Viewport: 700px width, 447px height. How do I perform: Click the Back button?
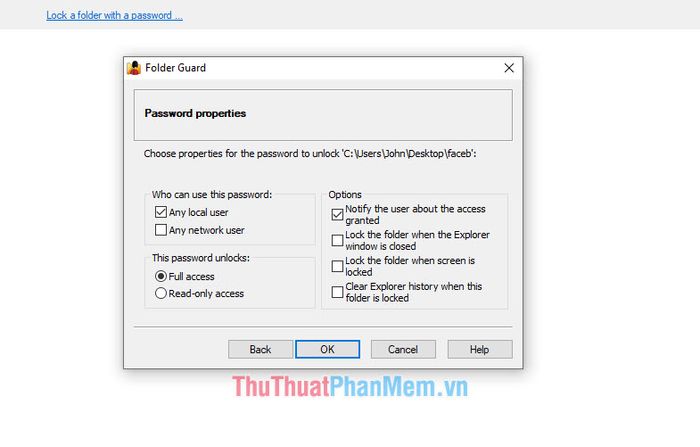click(x=260, y=349)
